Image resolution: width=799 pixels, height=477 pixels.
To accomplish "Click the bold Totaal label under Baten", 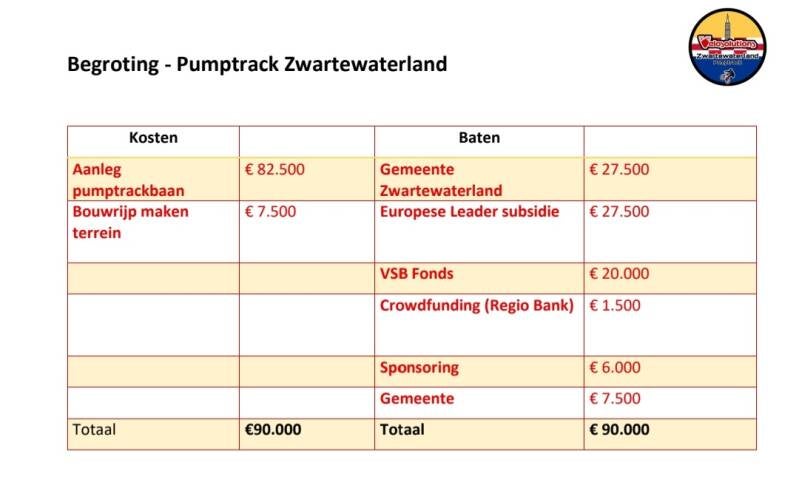I will (x=402, y=429).
